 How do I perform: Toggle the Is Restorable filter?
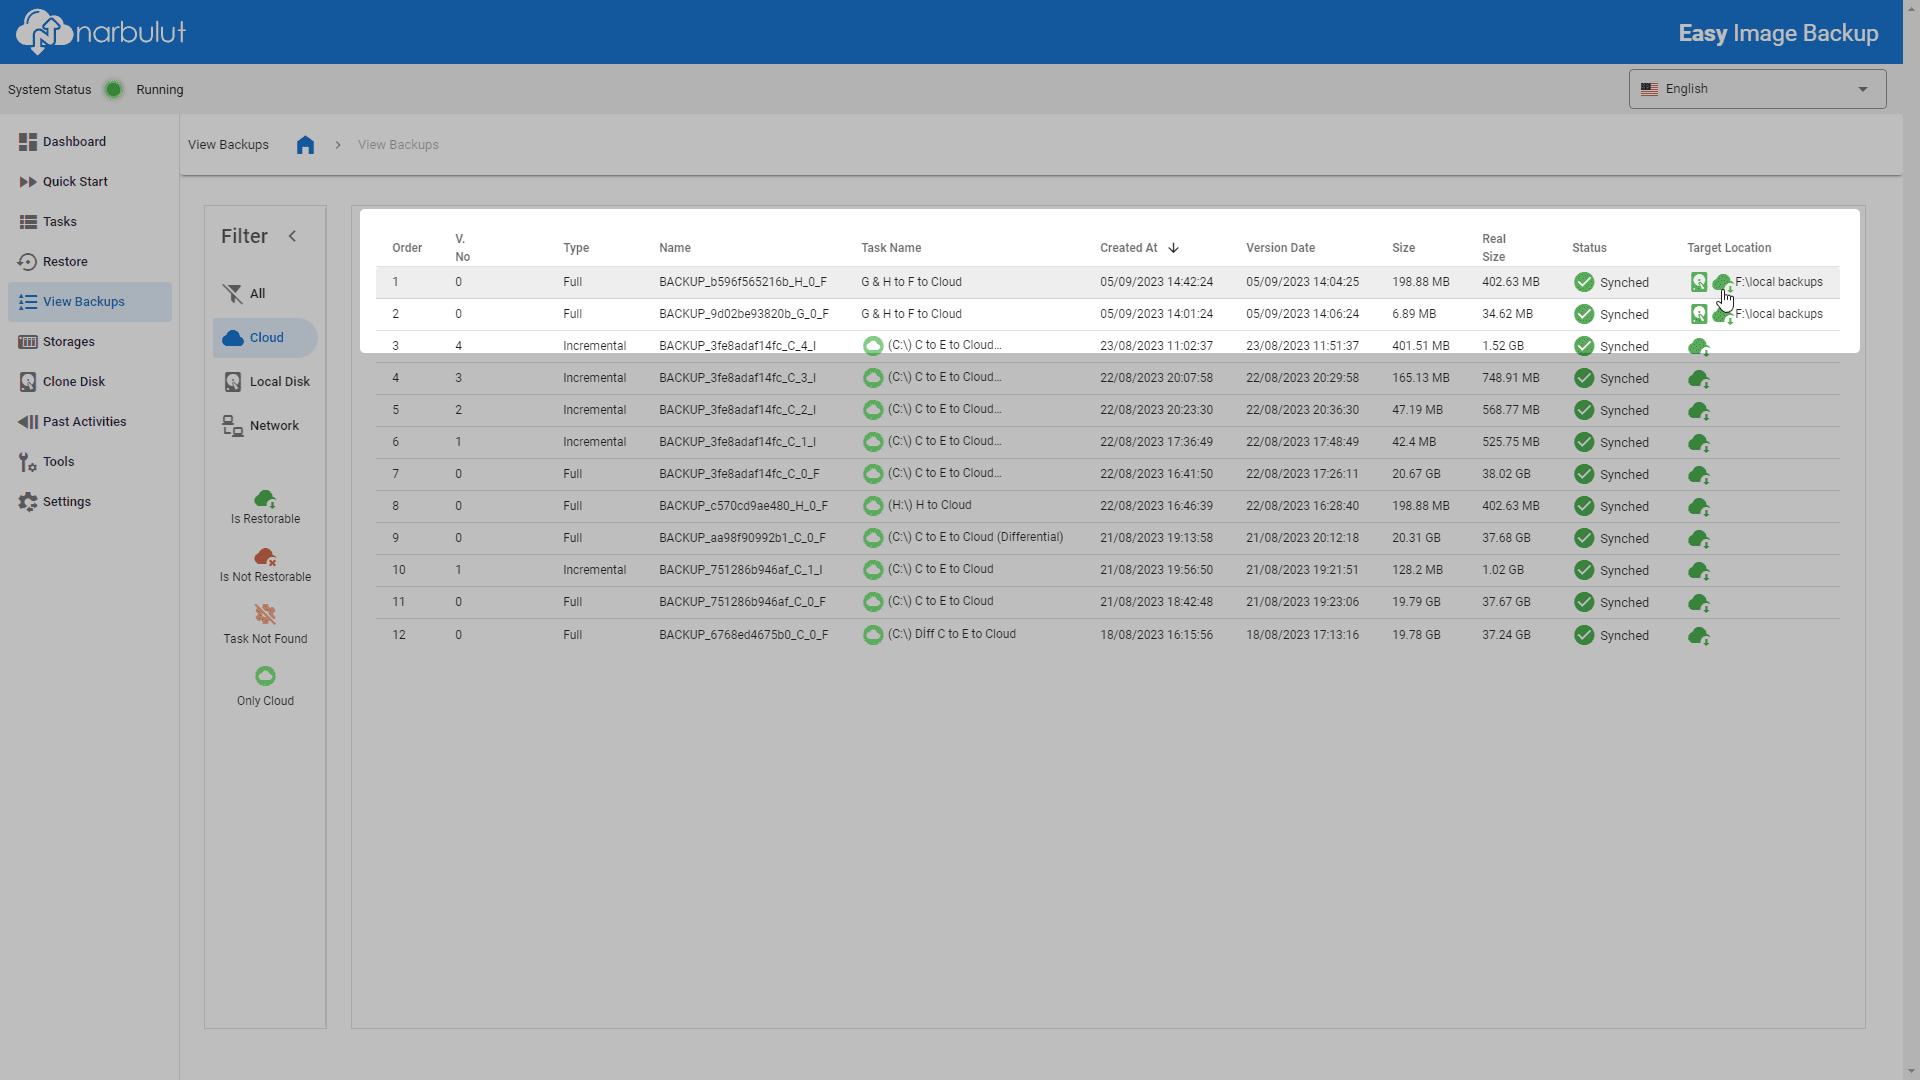265,507
